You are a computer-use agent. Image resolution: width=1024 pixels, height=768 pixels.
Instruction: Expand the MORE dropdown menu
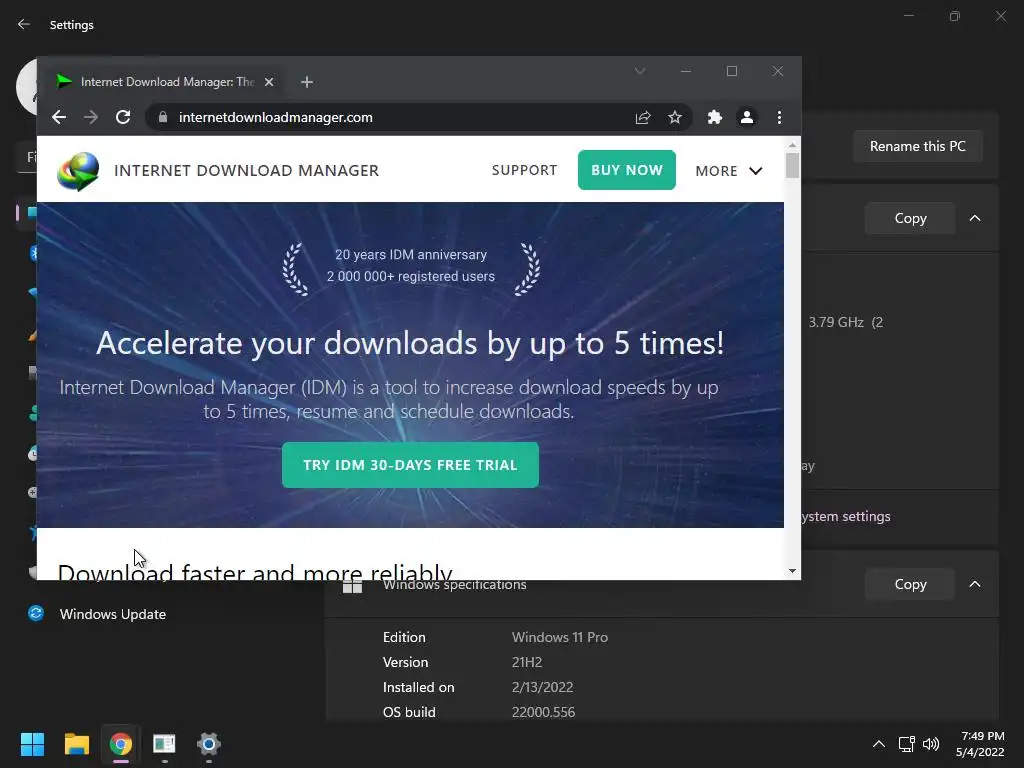pos(728,171)
